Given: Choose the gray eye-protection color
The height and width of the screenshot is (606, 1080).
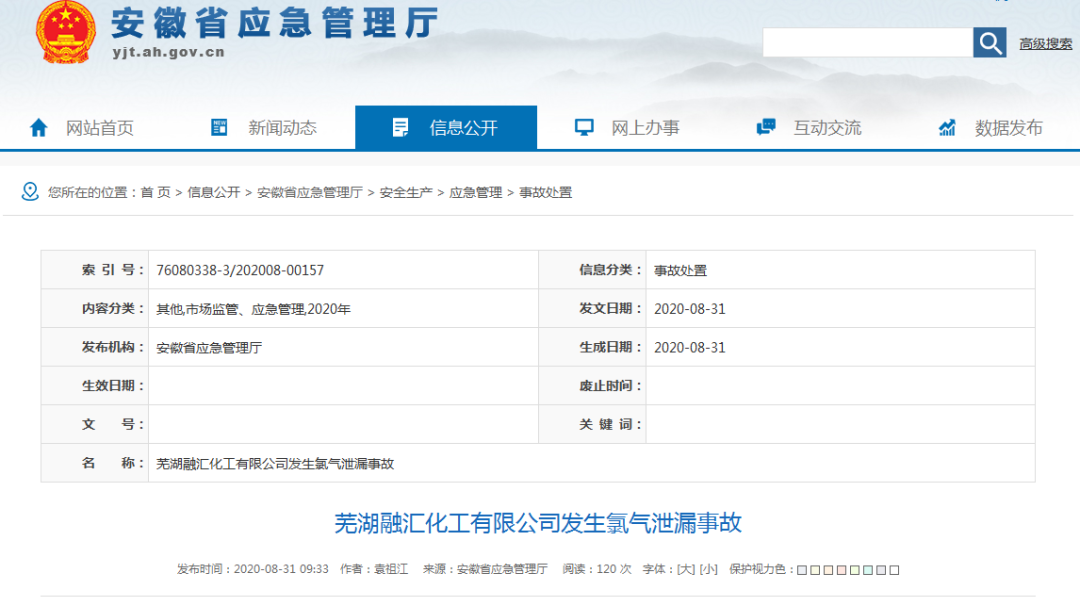Looking at the screenshot, I should click(x=880, y=570).
